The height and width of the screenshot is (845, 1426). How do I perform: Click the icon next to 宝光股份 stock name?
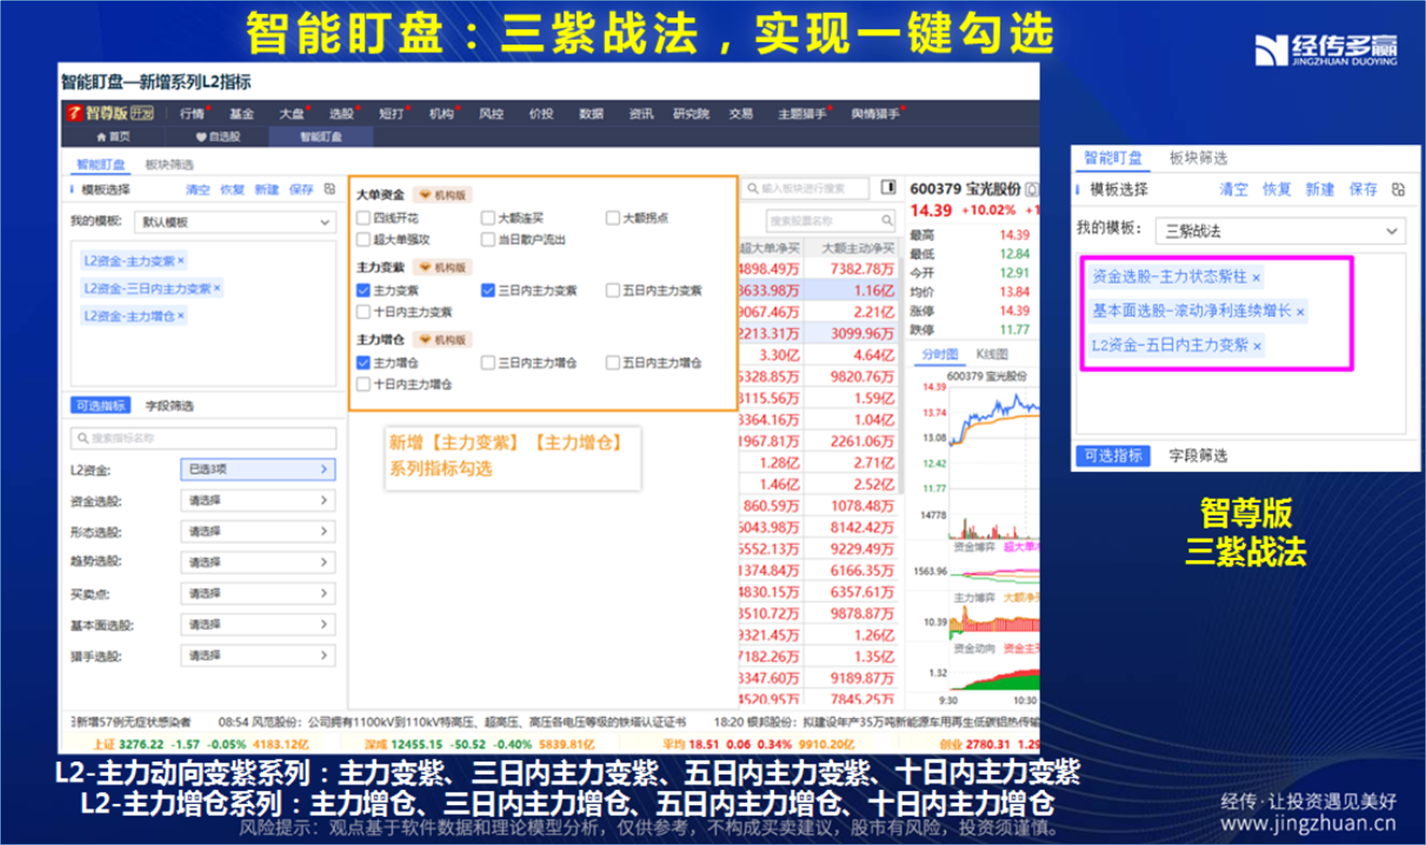pyautogui.click(x=1032, y=189)
